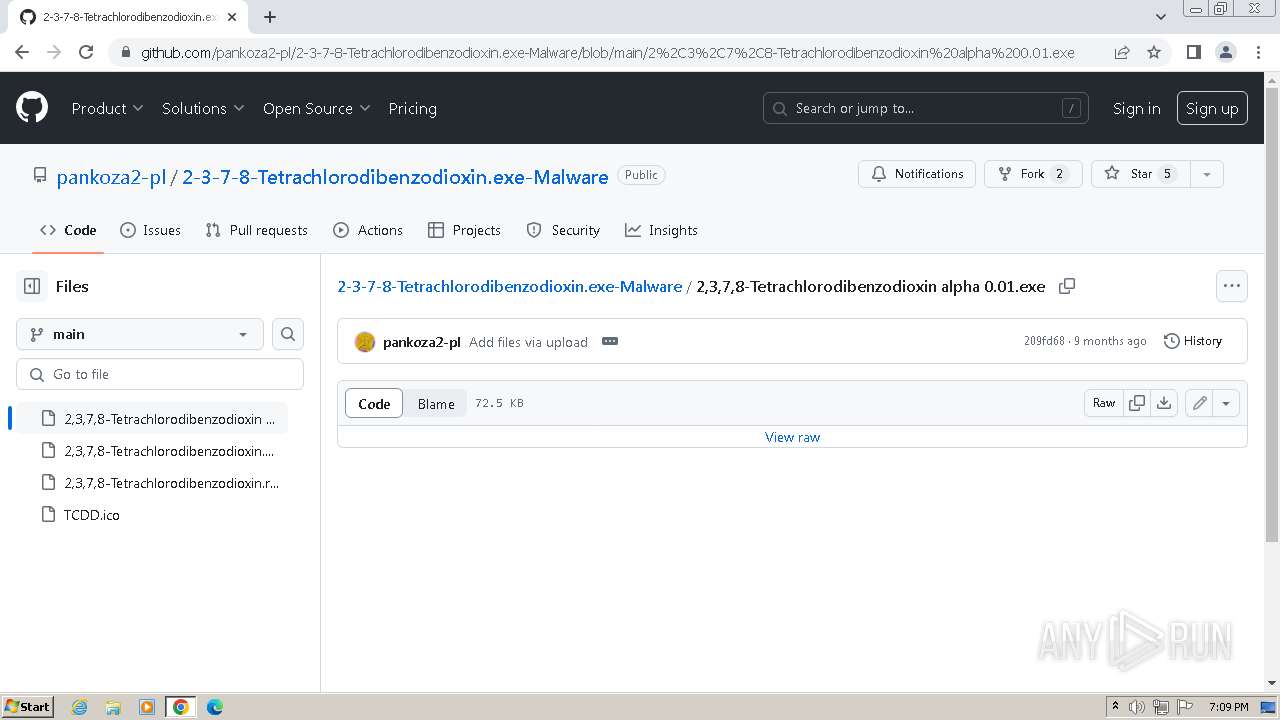Open the commit History
The image size is (1280, 720).
1193,341
